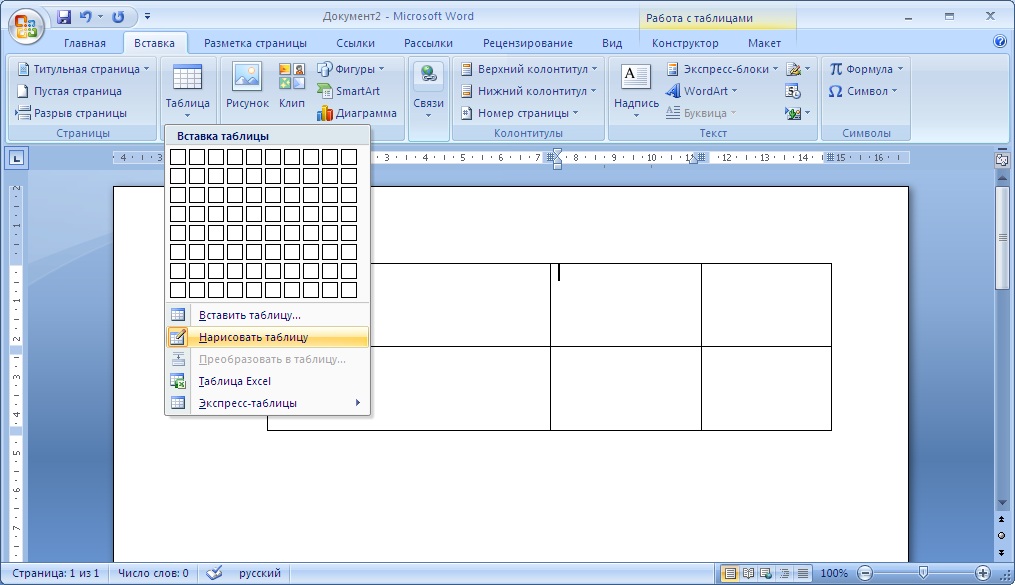The width and height of the screenshot is (1015, 585).
Task: Click the word count Число слов: 0
Action: [x=153, y=573]
